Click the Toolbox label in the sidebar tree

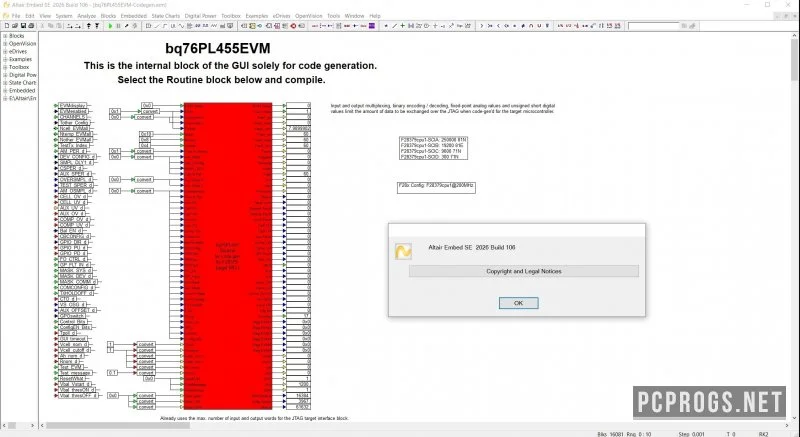(19, 67)
